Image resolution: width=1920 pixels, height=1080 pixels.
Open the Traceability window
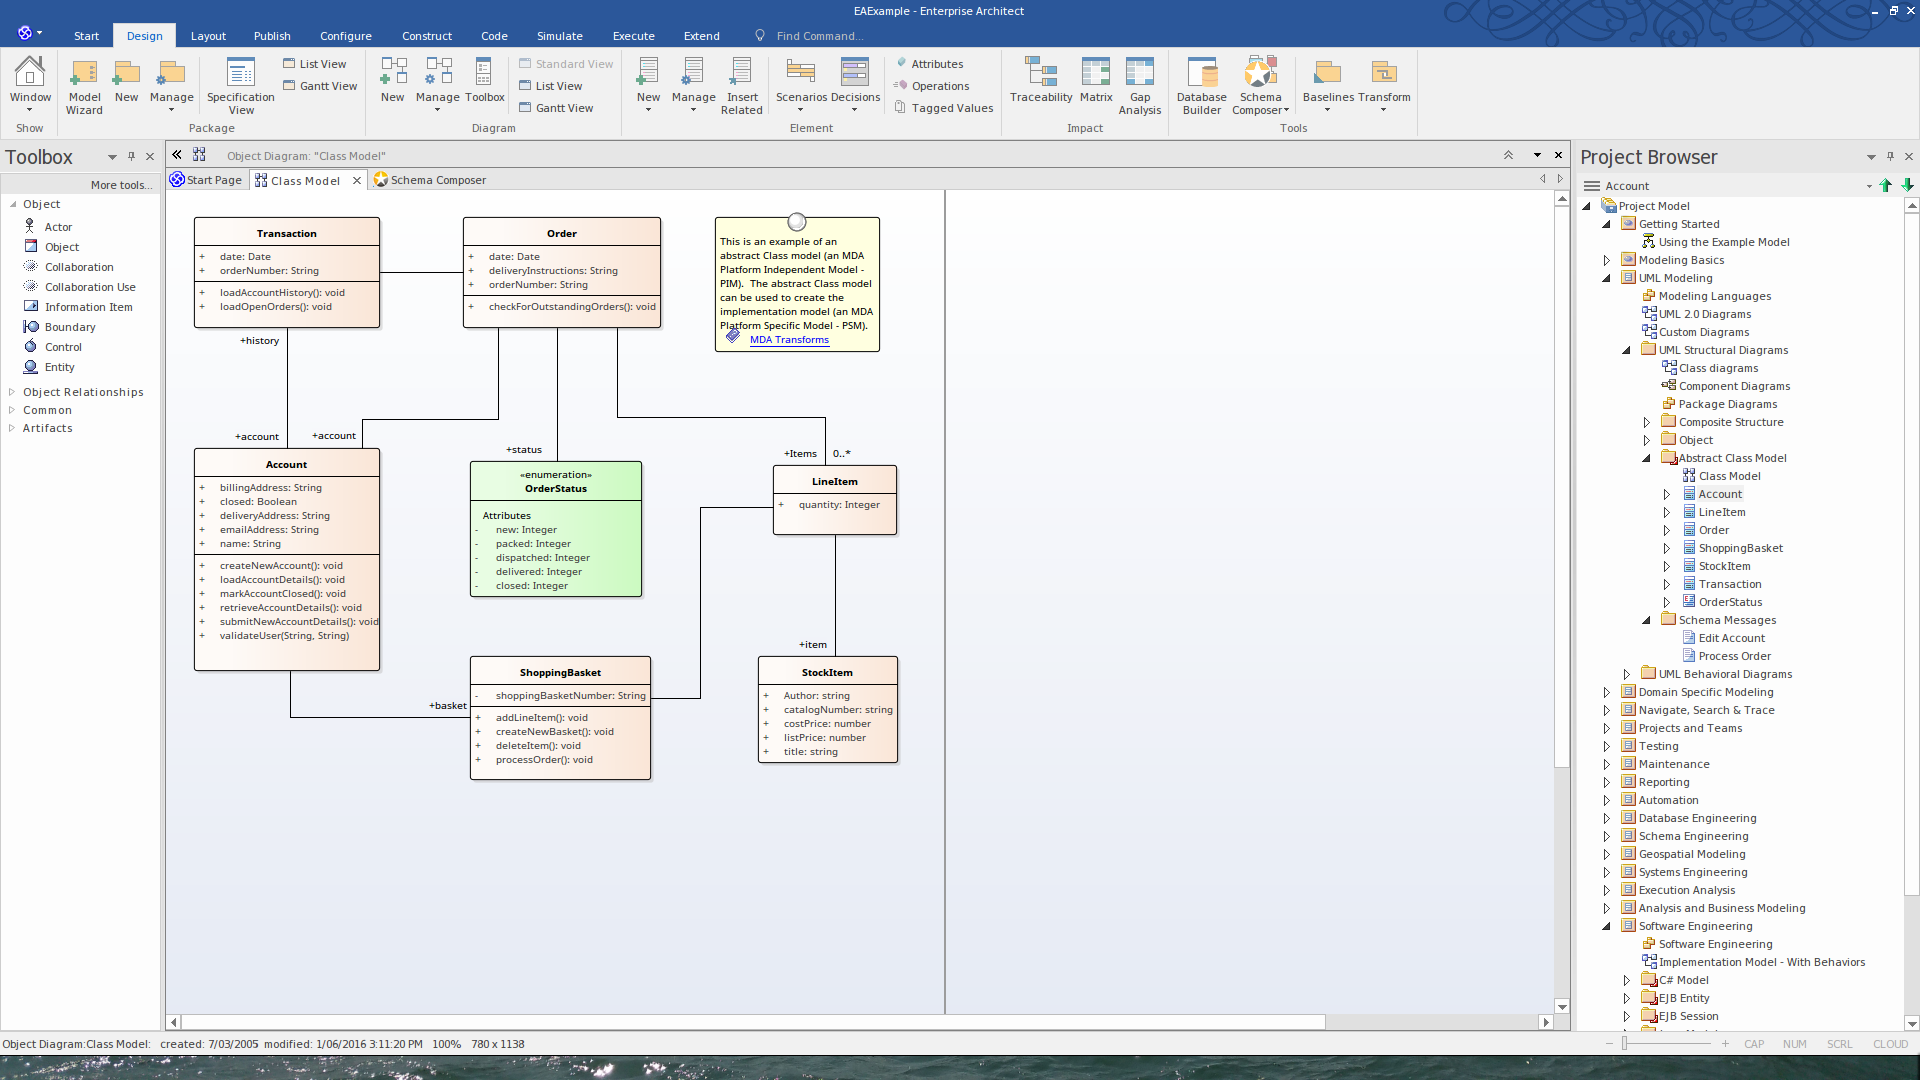[x=1040, y=80]
